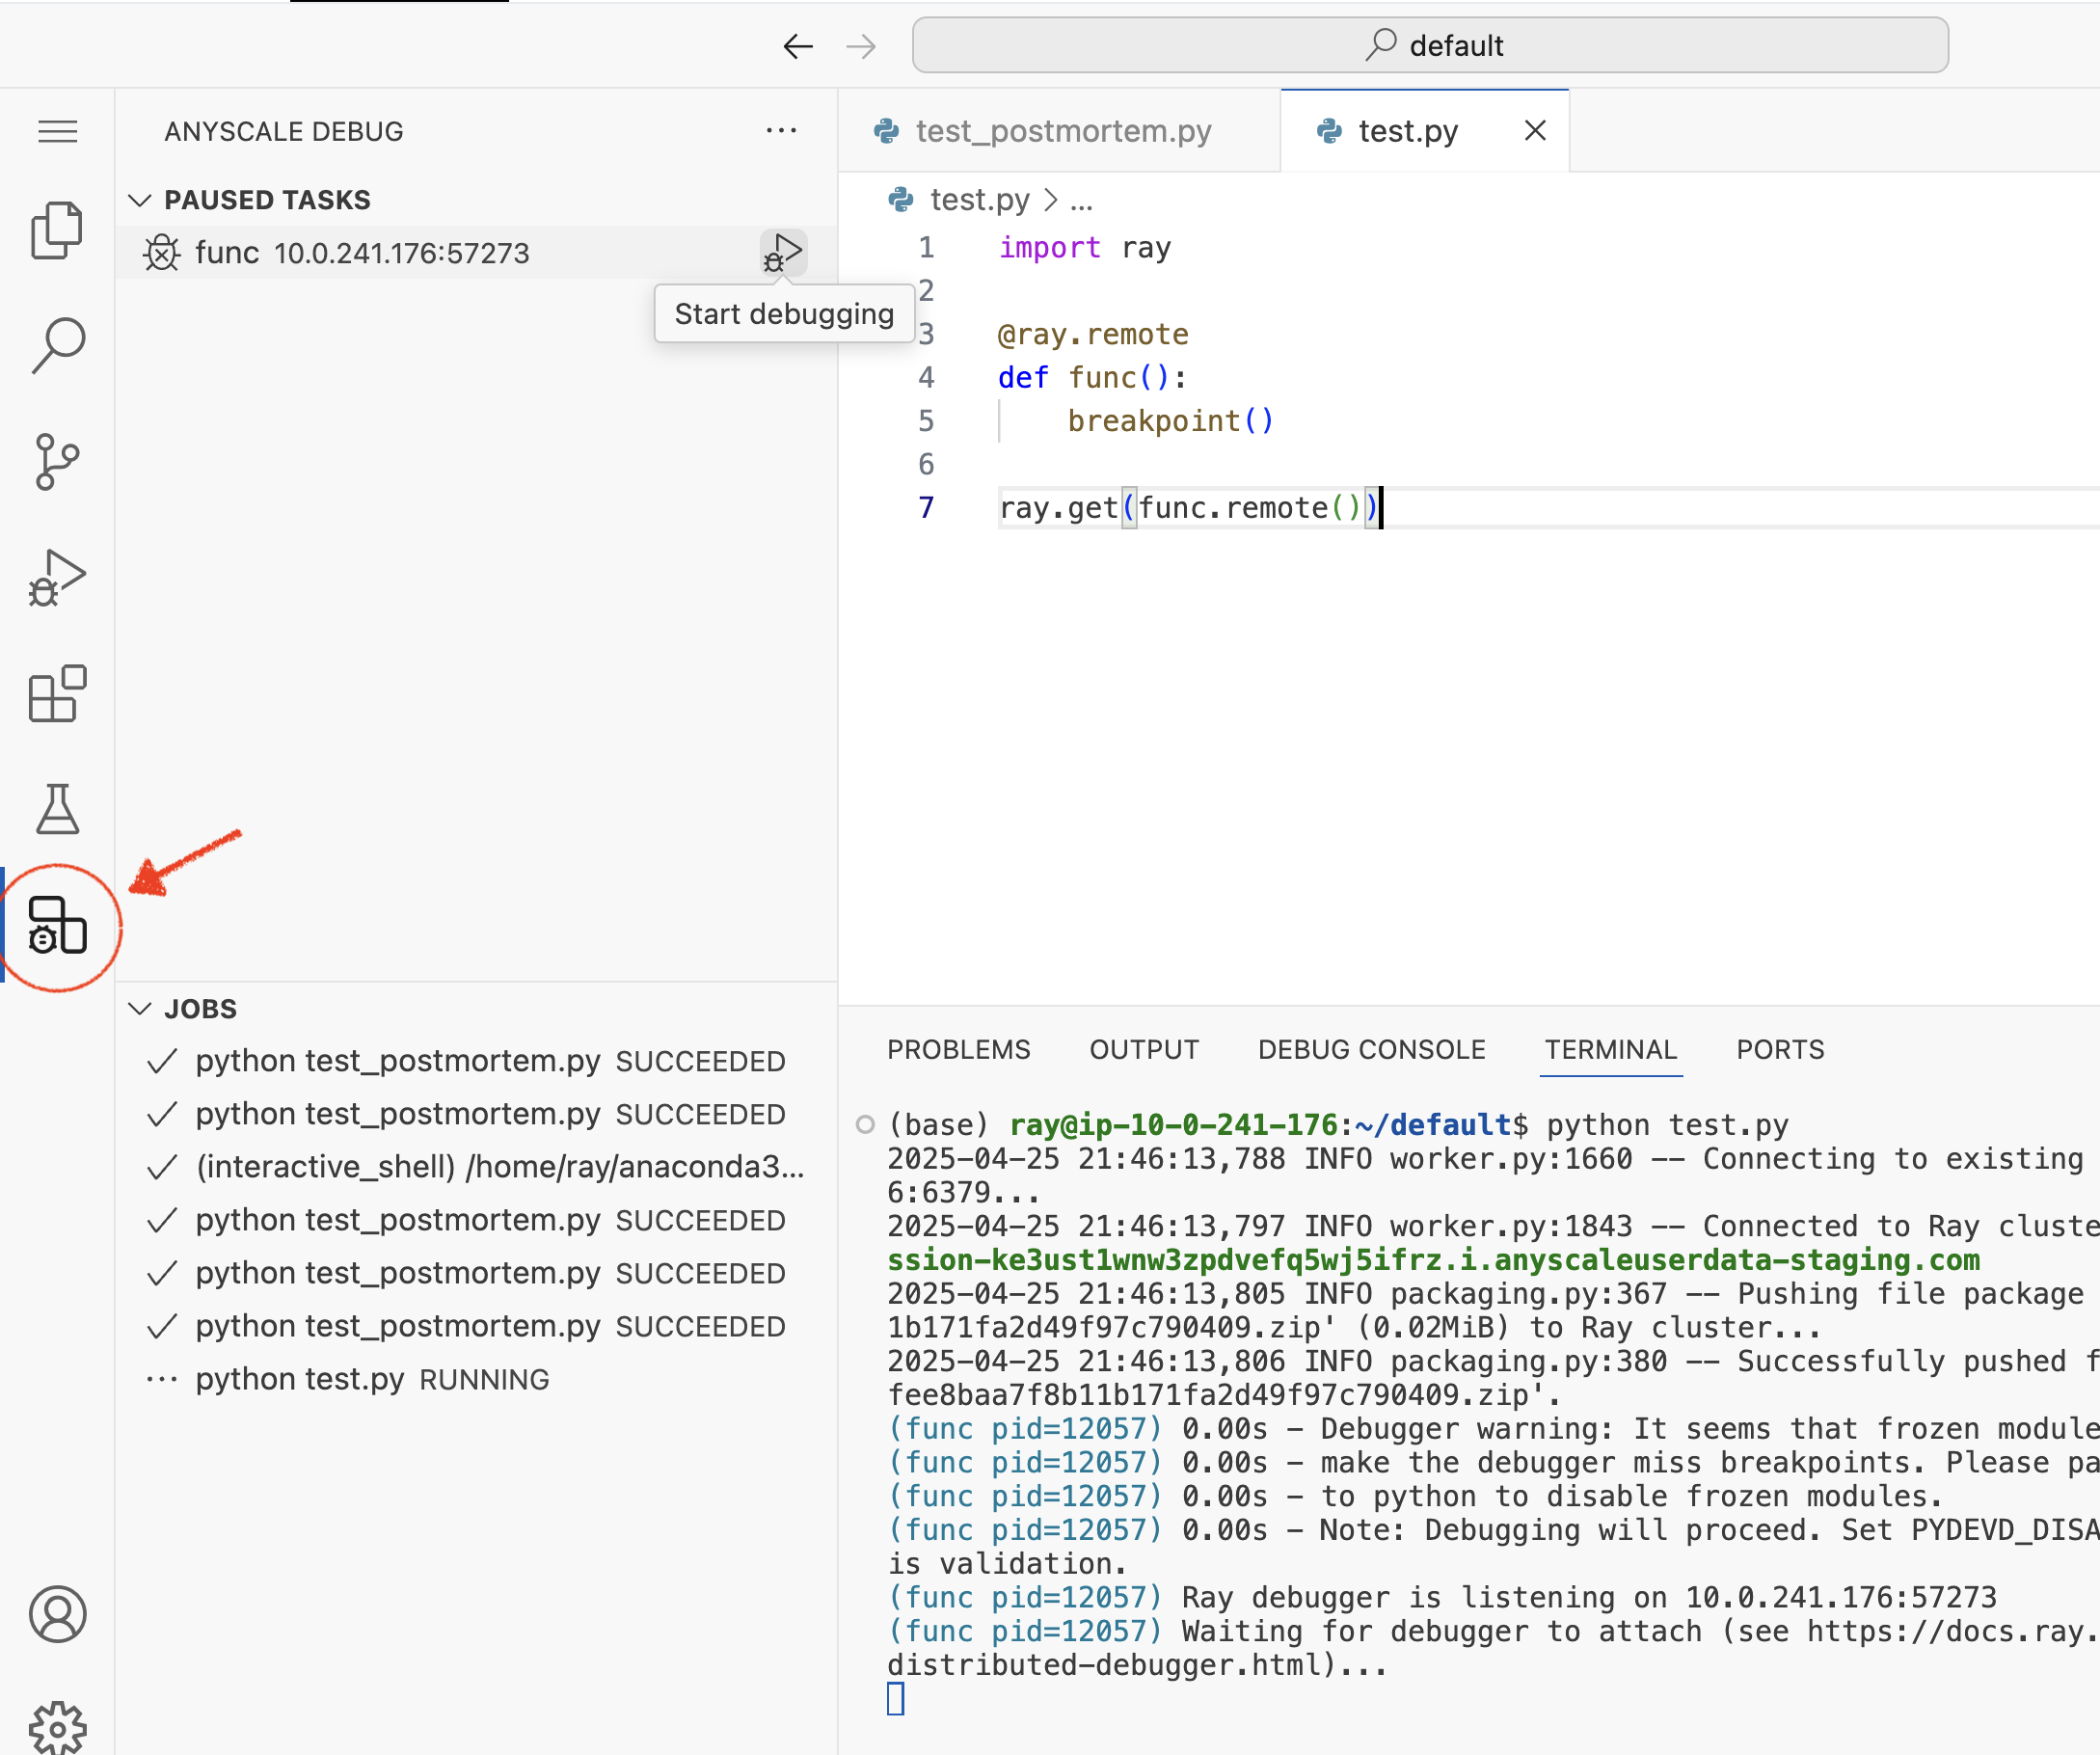Close the test.py editor tab
The width and height of the screenshot is (2100, 1755).
point(1535,130)
